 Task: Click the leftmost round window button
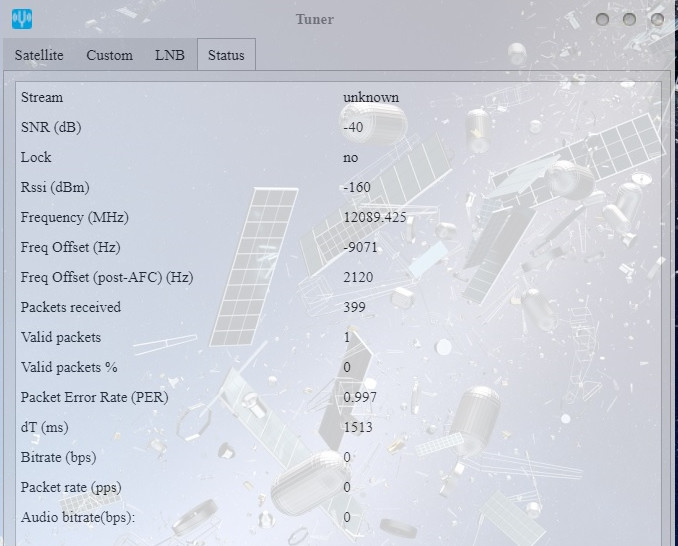(x=602, y=19)
